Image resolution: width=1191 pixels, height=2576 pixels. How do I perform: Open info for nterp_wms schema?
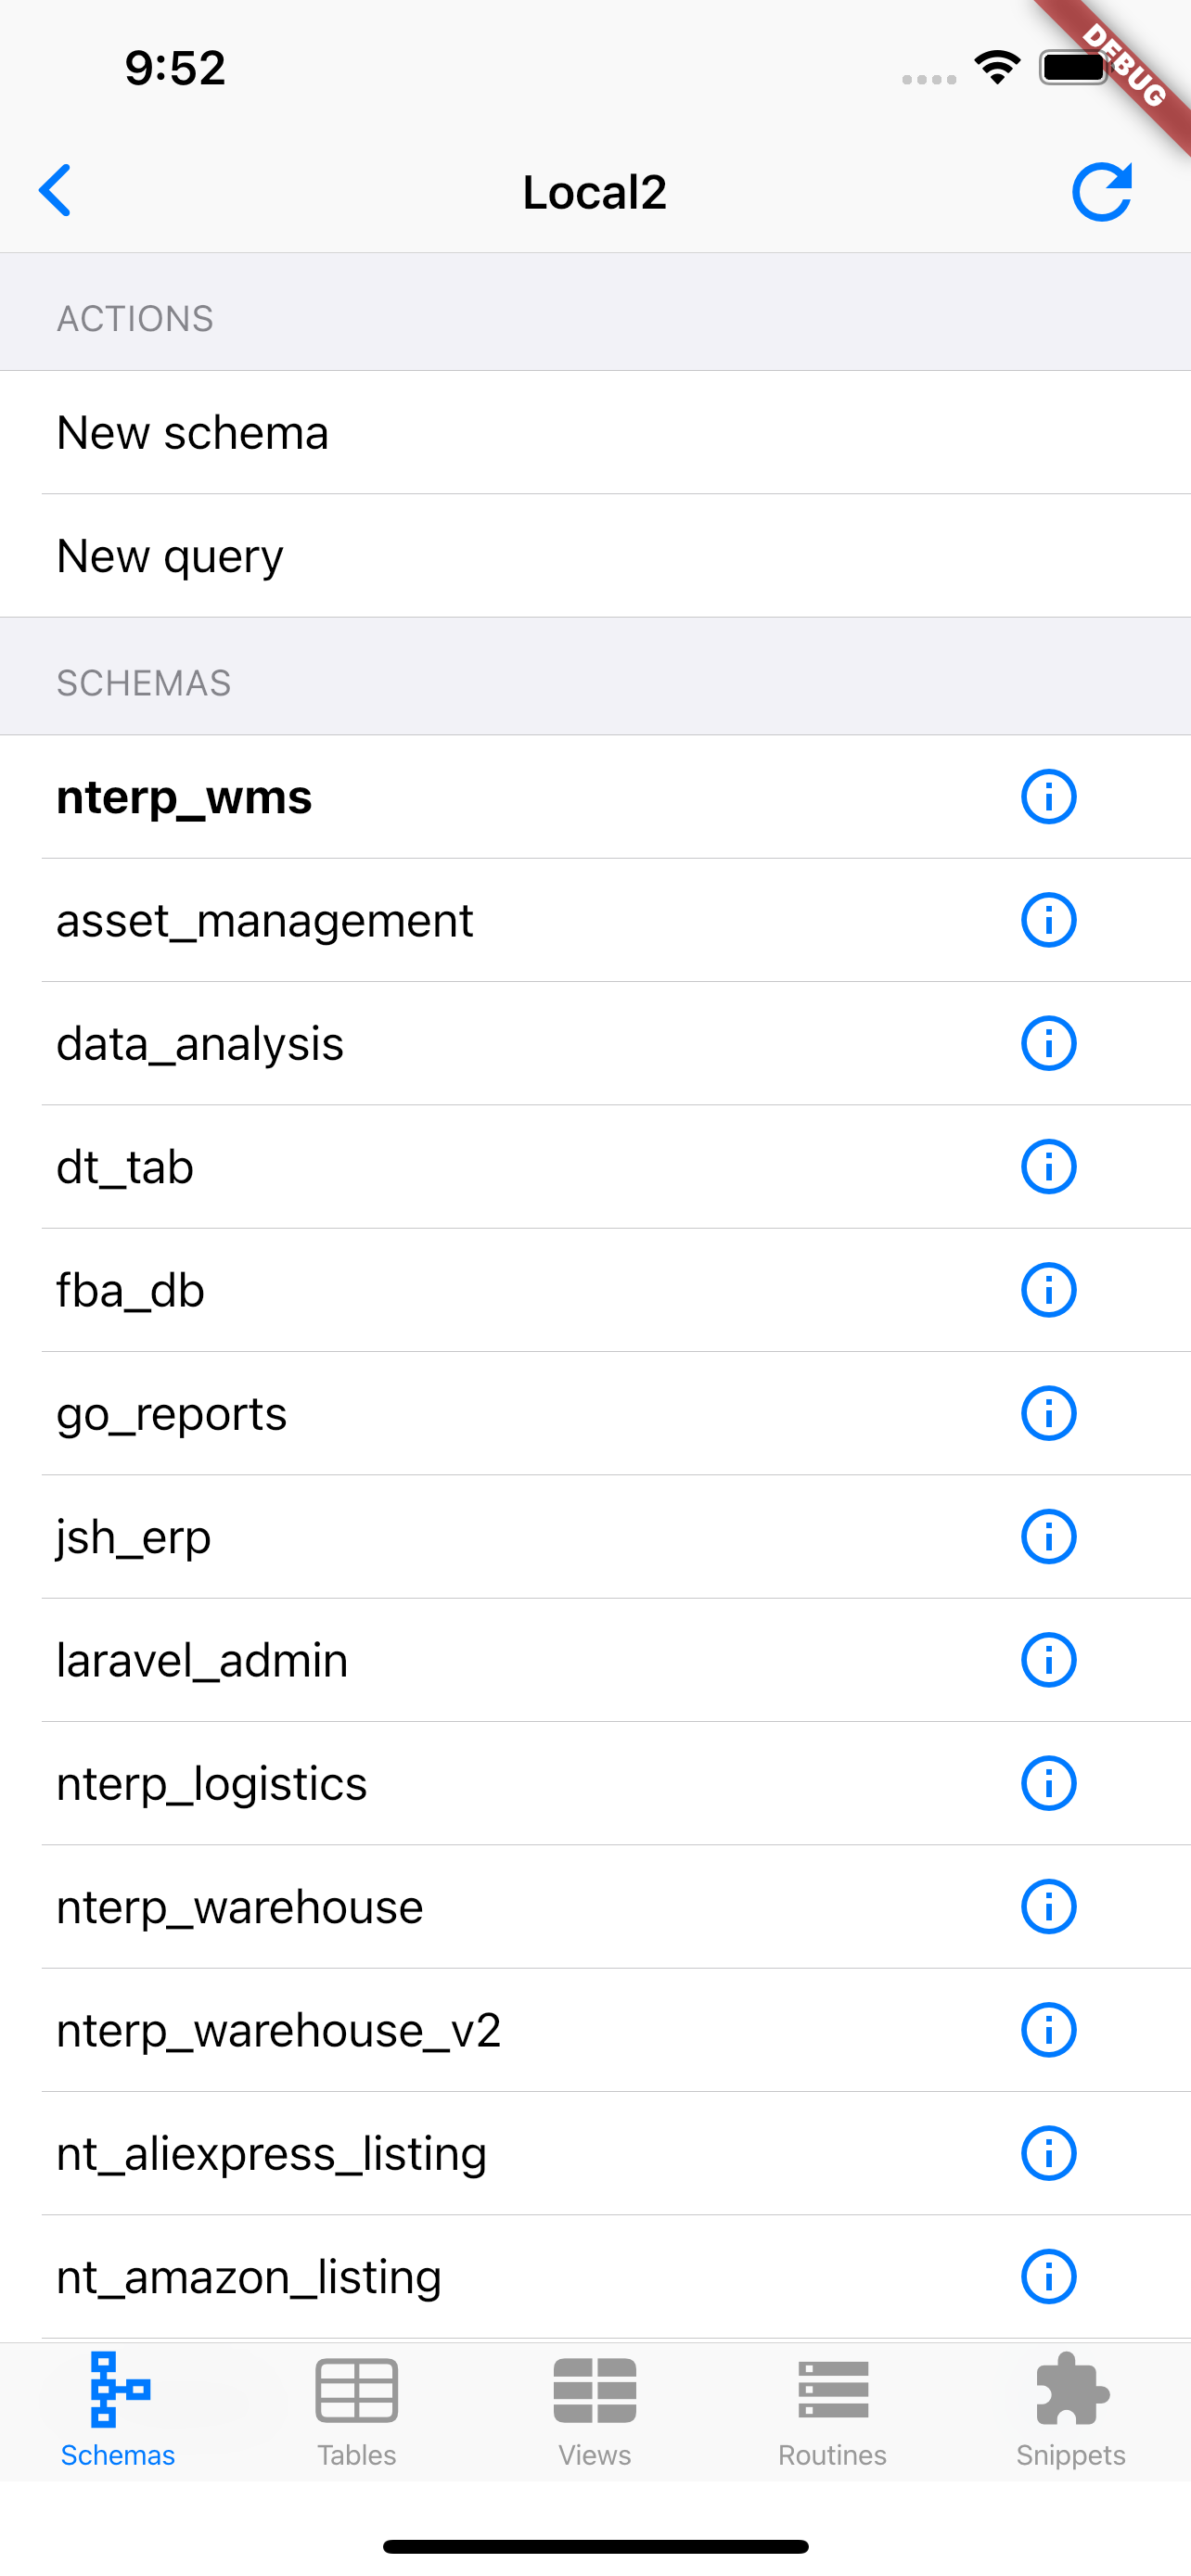coord(1048,797)
